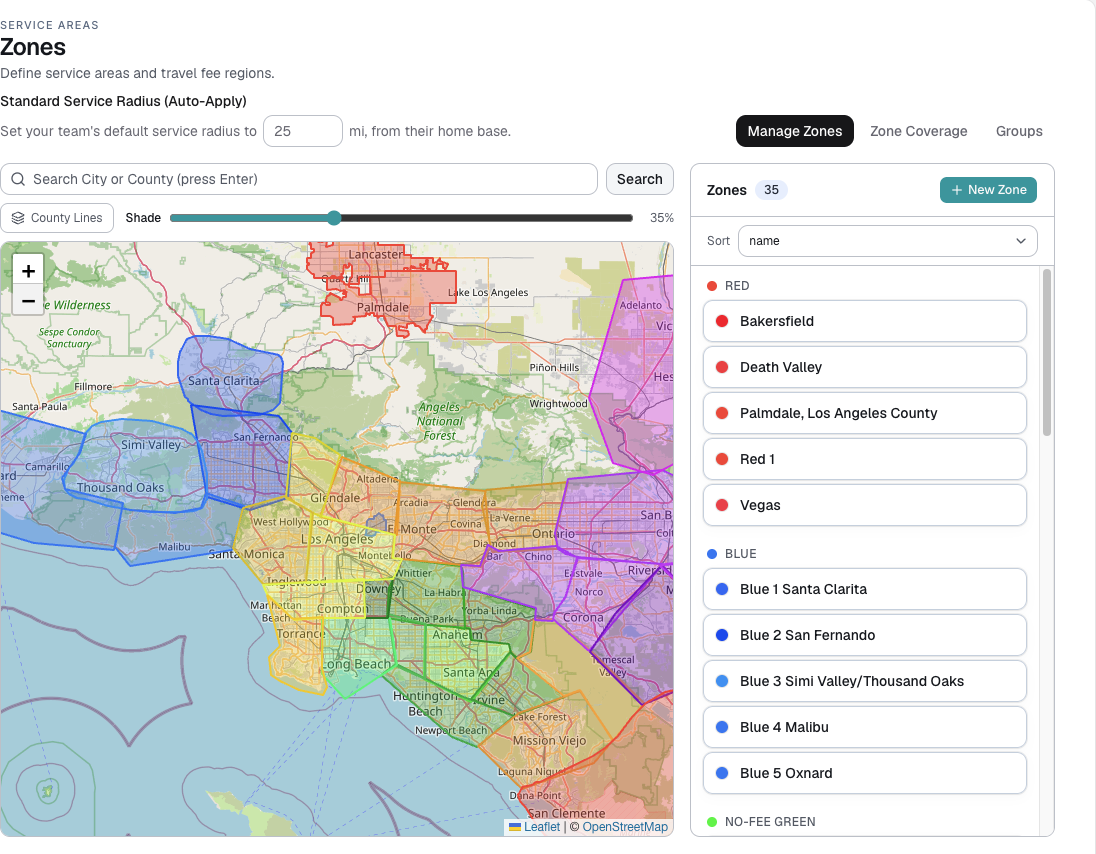Zoom out on the map
The width and height of the screenshot is (1096, 854).
pyautogui.click(x=29, y=301)
